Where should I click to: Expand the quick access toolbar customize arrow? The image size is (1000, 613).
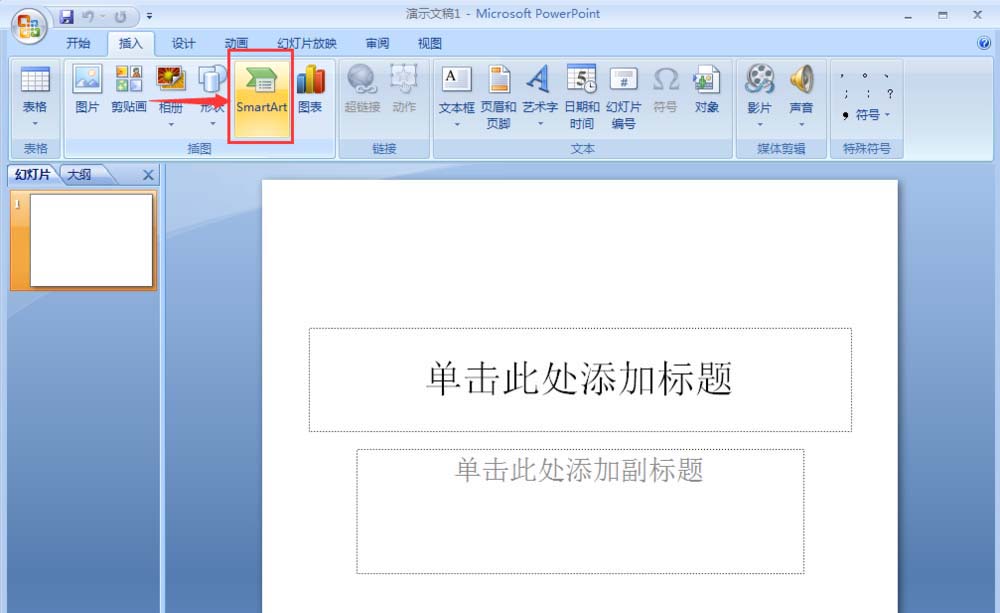click(x=149, y=16)
